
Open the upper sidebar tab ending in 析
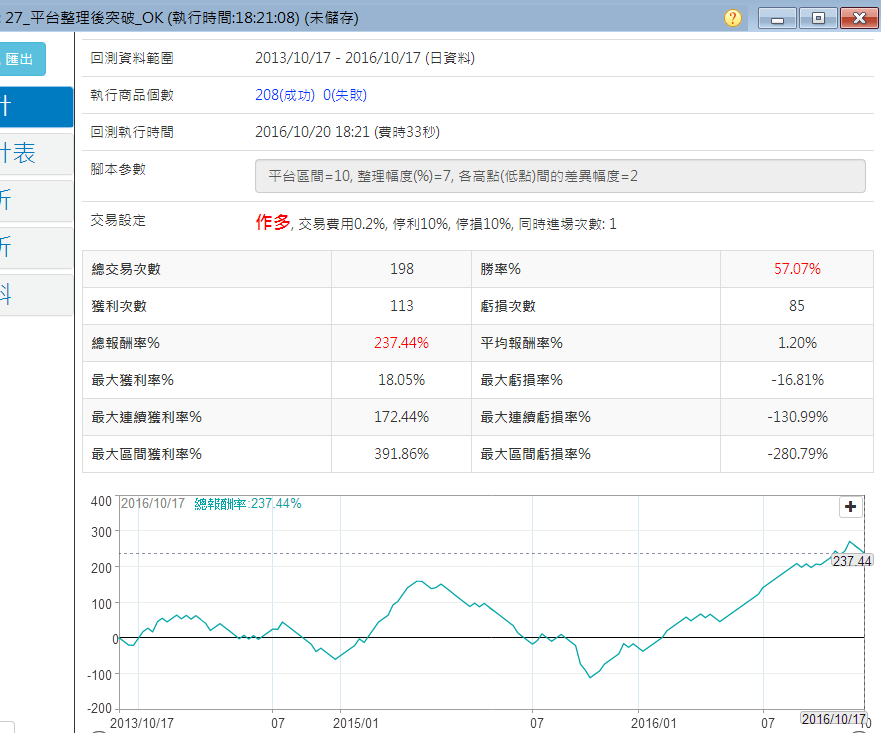coord(35,200)
